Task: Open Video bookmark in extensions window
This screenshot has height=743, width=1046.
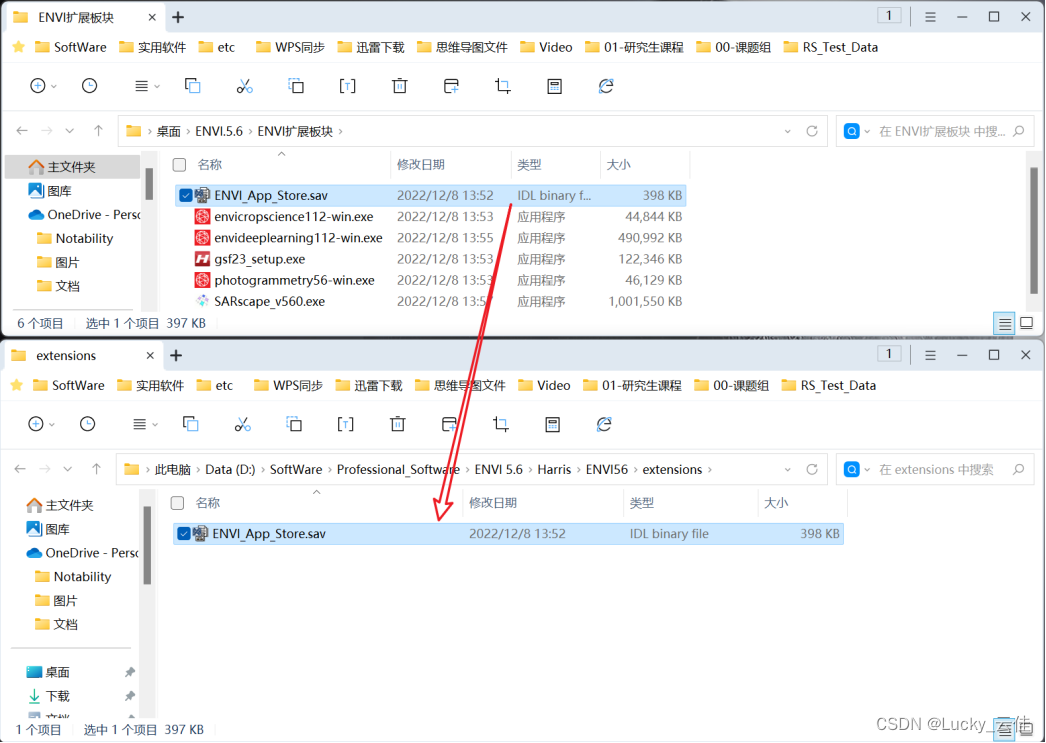Action: point(546,385)
